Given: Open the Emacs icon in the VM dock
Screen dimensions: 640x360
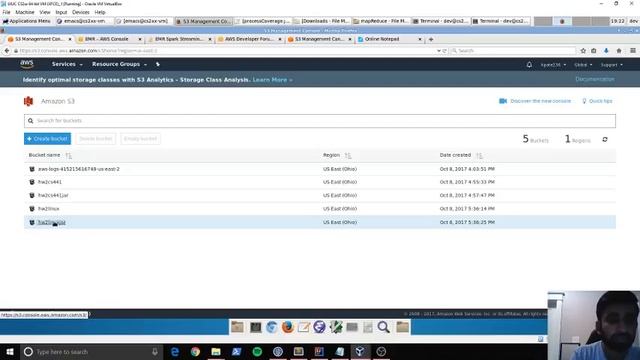Looking at the screenshot, I should (x=319, y=327).
